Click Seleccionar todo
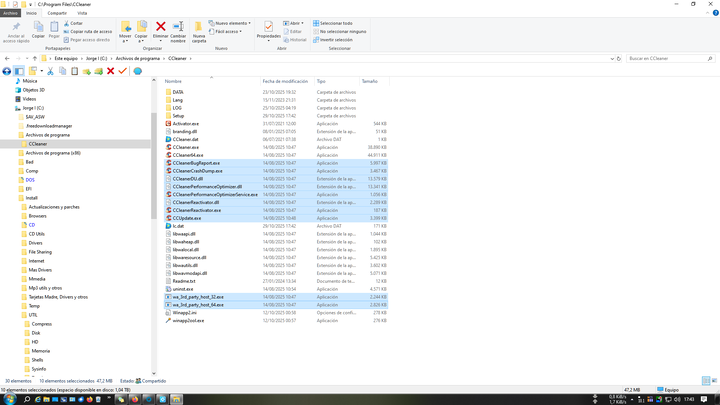Screen dimensions: 720x405 click(333, 23)
